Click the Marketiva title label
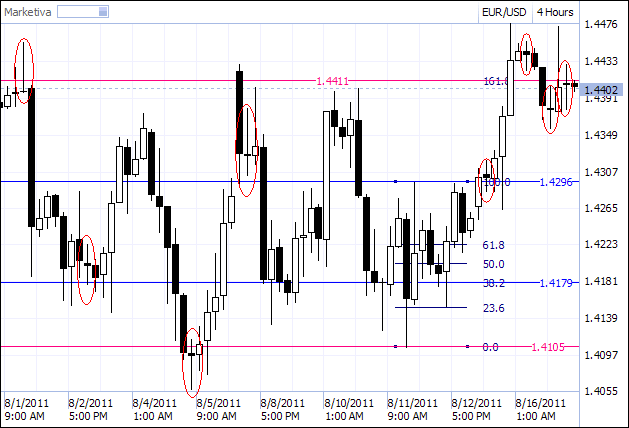This screenshot has height=428, width=629. [x=28, y=12]
